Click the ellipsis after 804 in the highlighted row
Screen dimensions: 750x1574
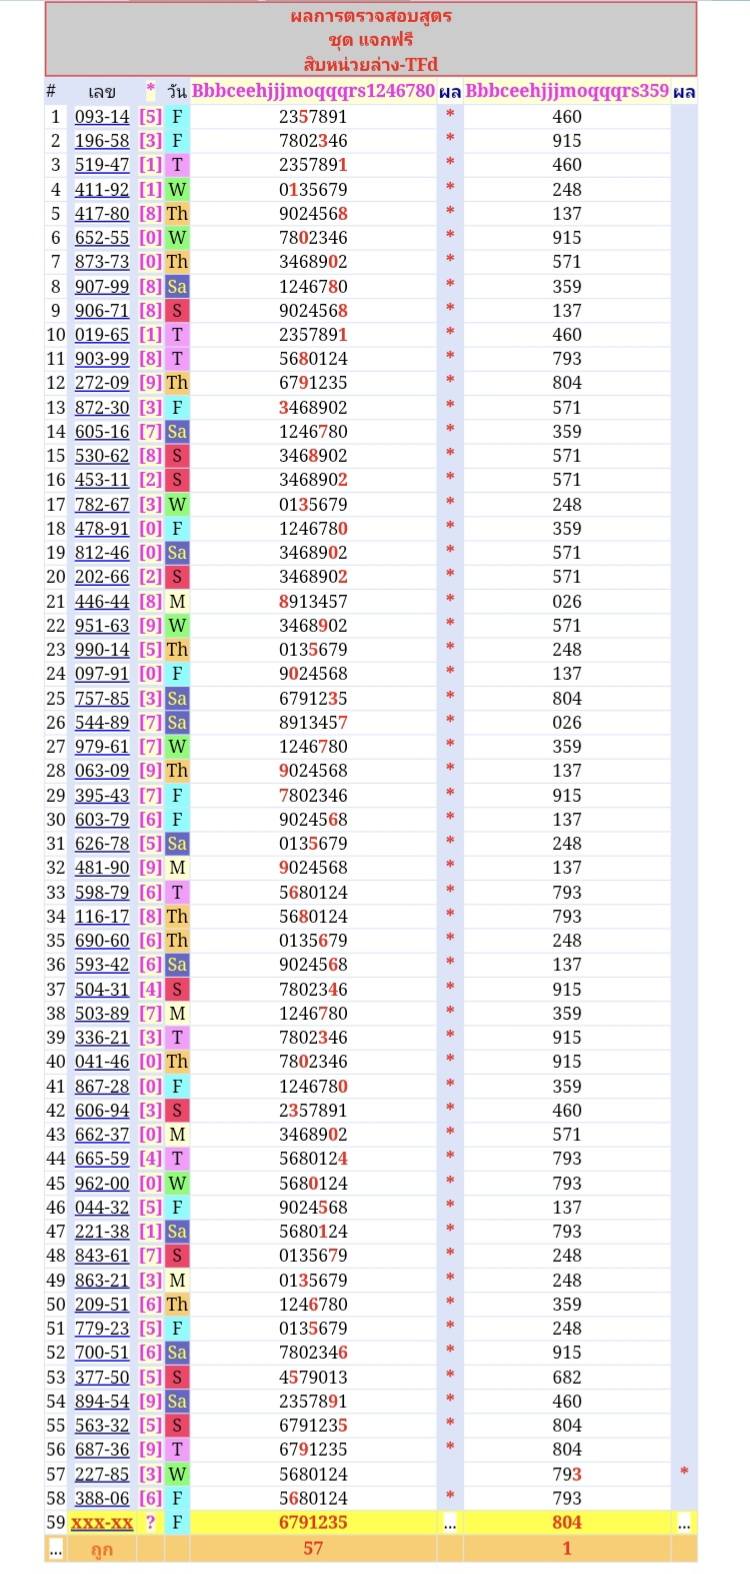pyautogui.click(x=684, y=1523)
